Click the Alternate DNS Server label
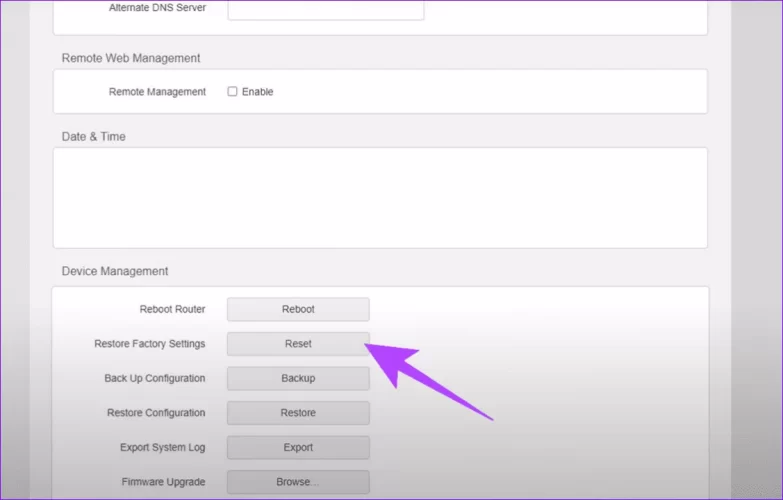Screen dimensions: 783x500 tap(157, 8)
